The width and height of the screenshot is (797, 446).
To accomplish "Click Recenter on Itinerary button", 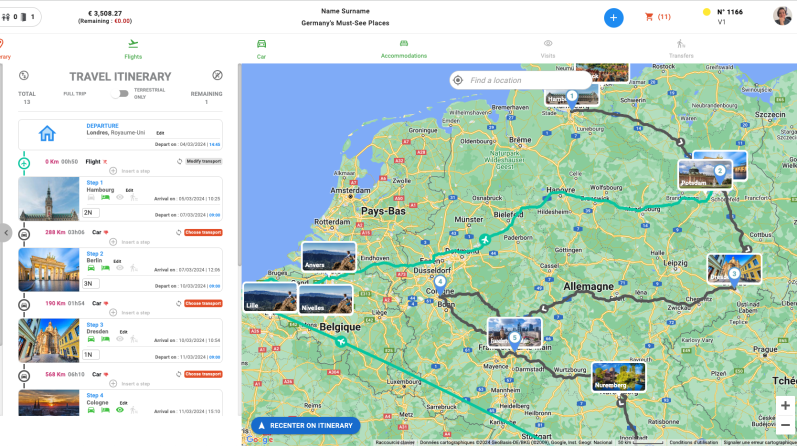I will 305,426.
